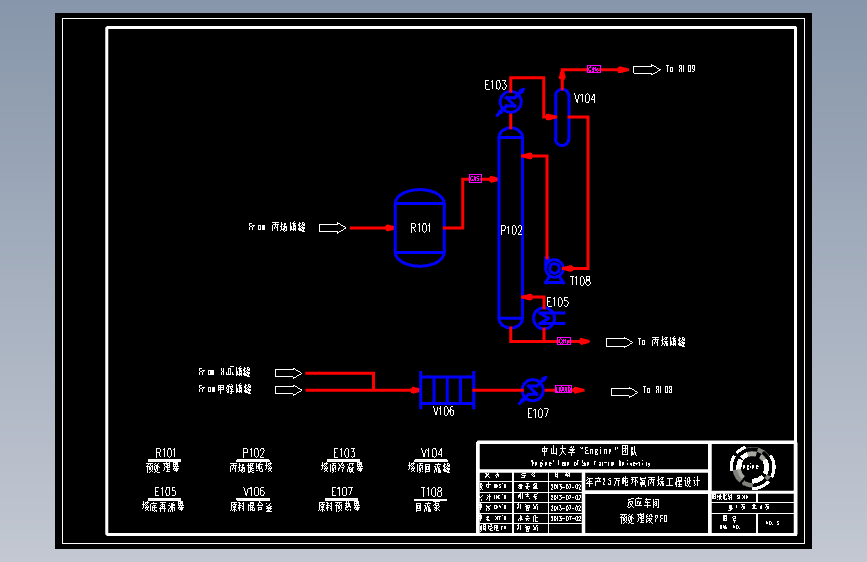
Task: Click the T108 reflux pump symbol
Action: [x=553, y=270]
